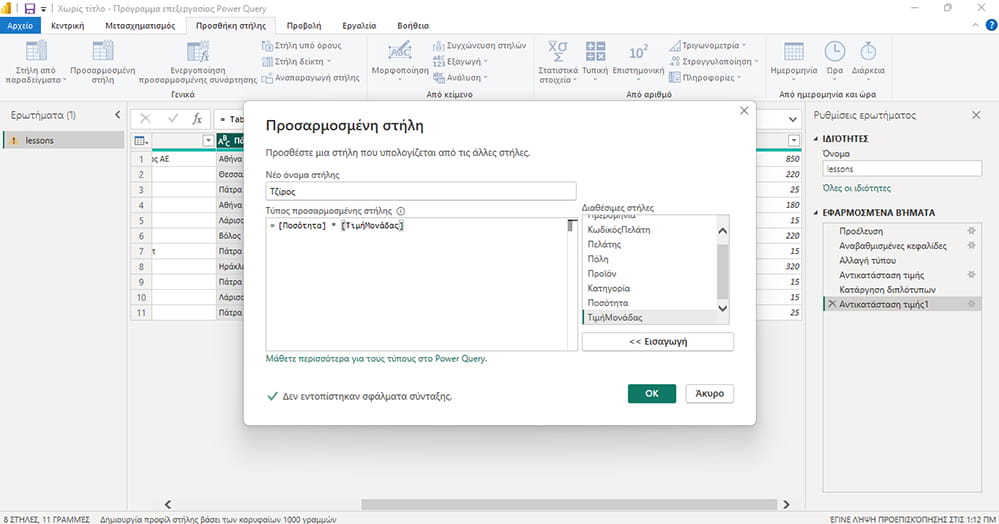Collapse the ribbon chevron
This screenshot has height=524, width=999.
[975, 25]
